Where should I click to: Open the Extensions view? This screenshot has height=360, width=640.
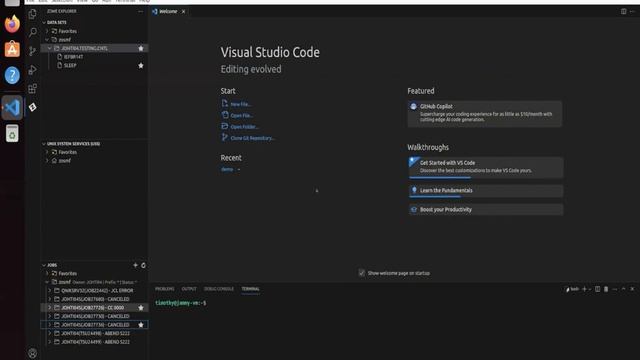click(x=32, y=89)
